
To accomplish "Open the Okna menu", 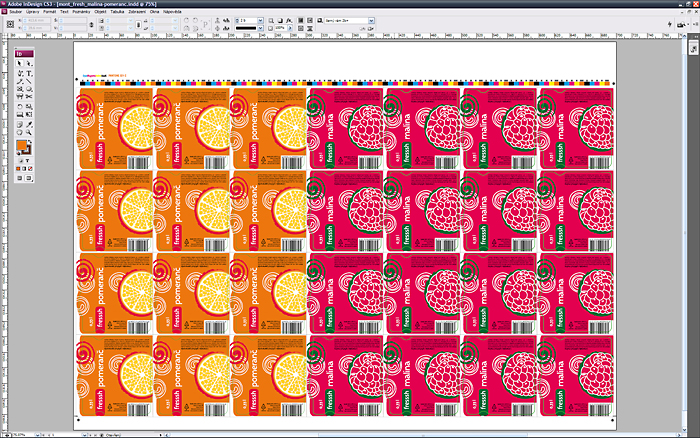I will (154, 12).
